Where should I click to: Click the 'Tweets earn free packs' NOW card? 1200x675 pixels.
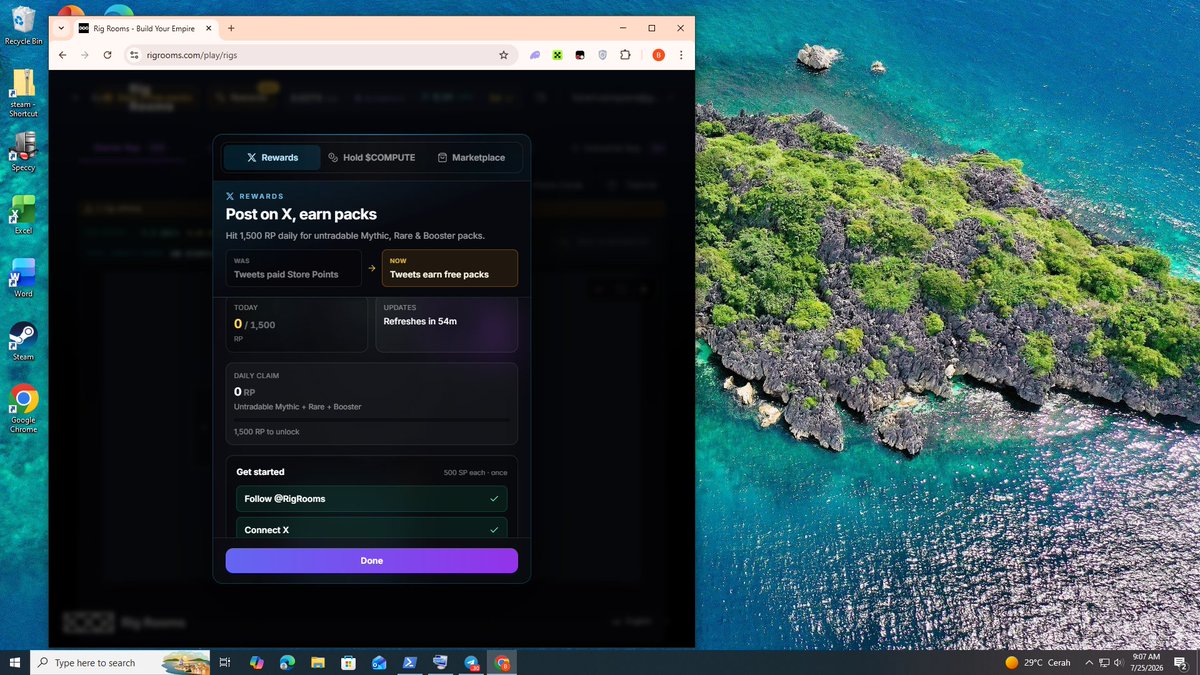450,268
